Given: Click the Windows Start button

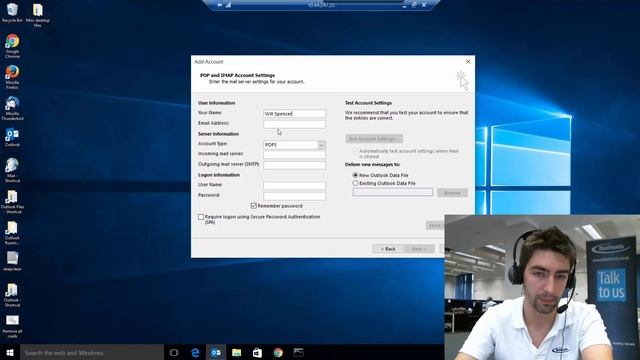Looking at the screenshot, I should (x=10, y=352).
